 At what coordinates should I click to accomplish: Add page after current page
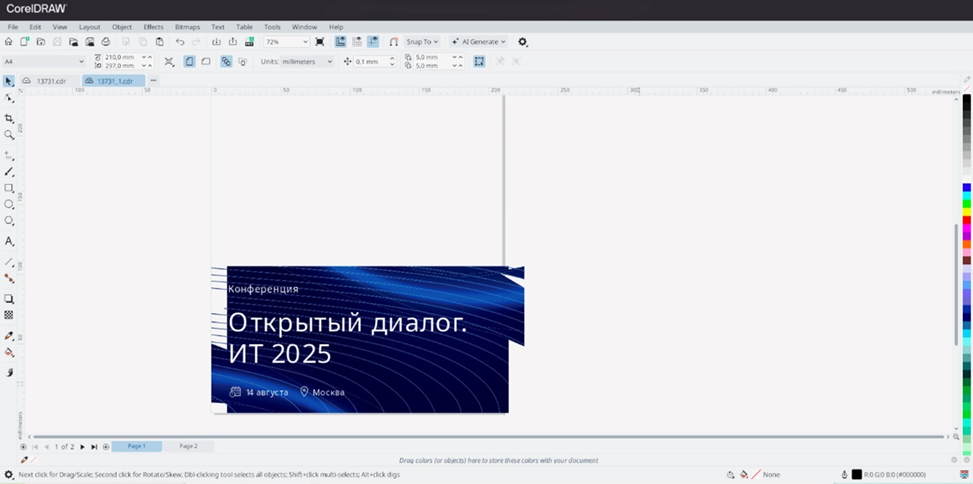tap(106, 447)
